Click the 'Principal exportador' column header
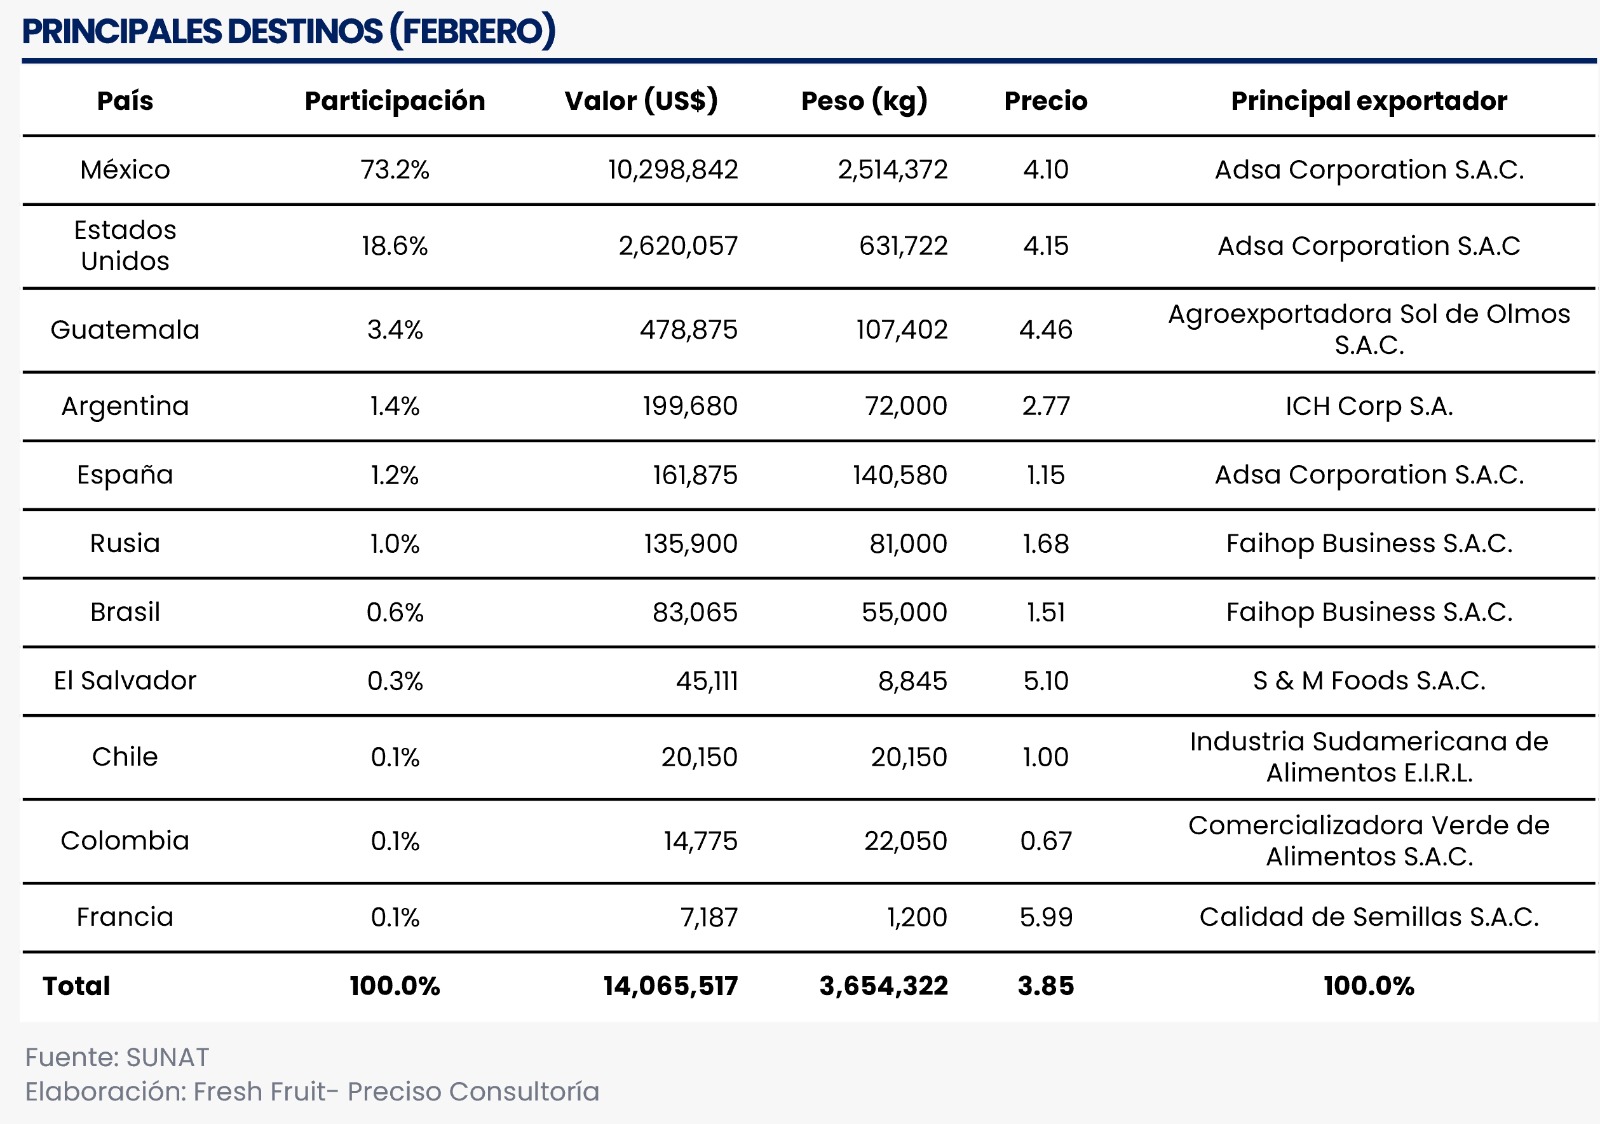1600x1124 pixels. pyautogui.click(x=1368, y=101)
